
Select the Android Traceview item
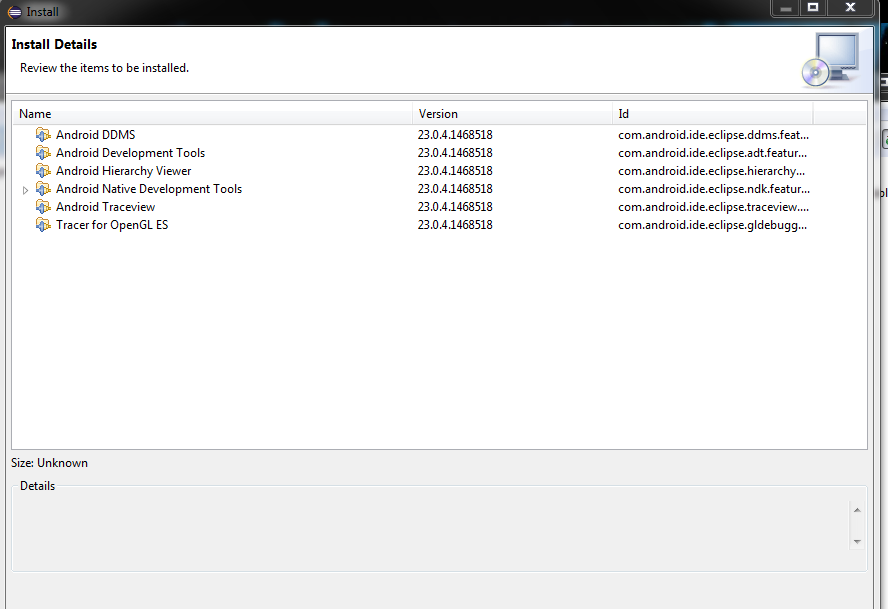[x=105, y=207]
